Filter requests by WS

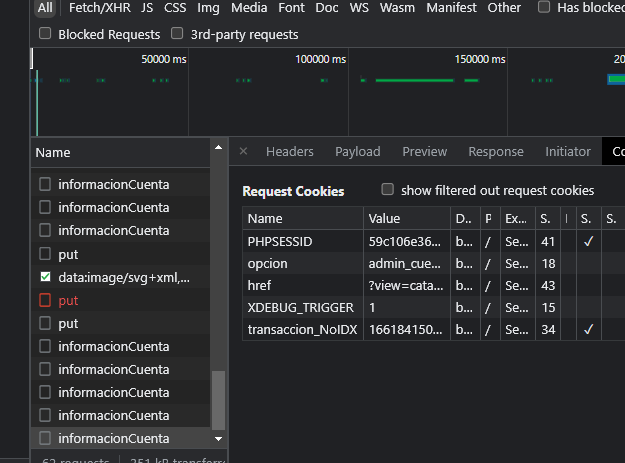point(359,8)
